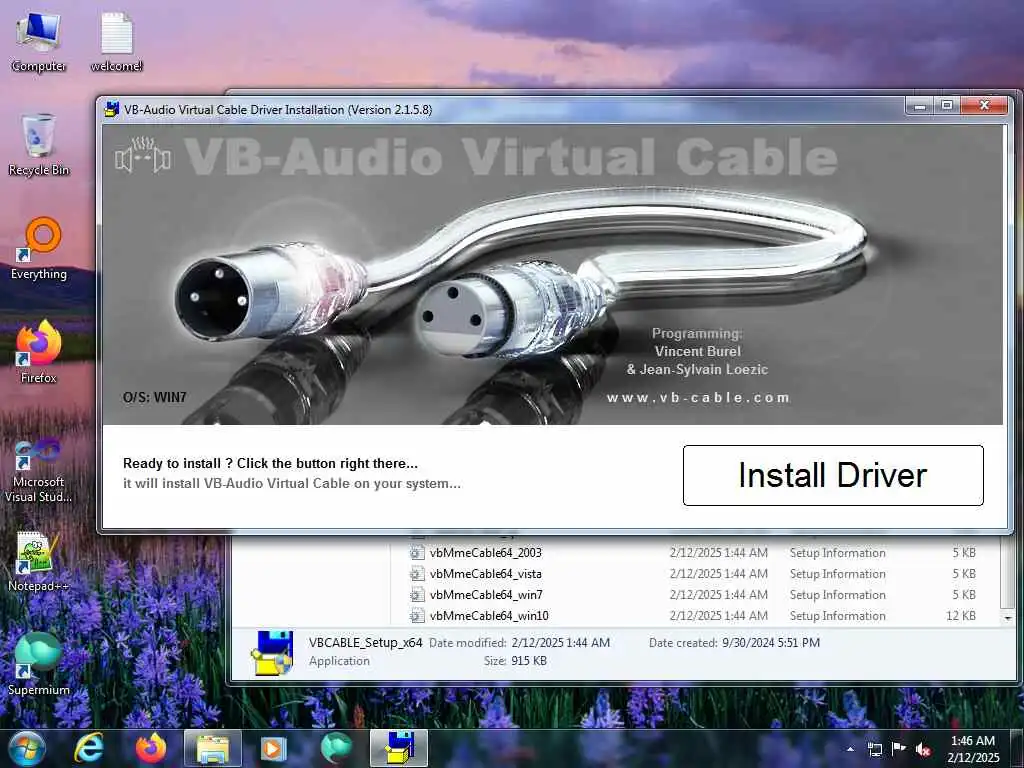This screenshot has height=768, width=1024.
Task: Select the Firefox desktop shortcut
Action: (39, 352)
